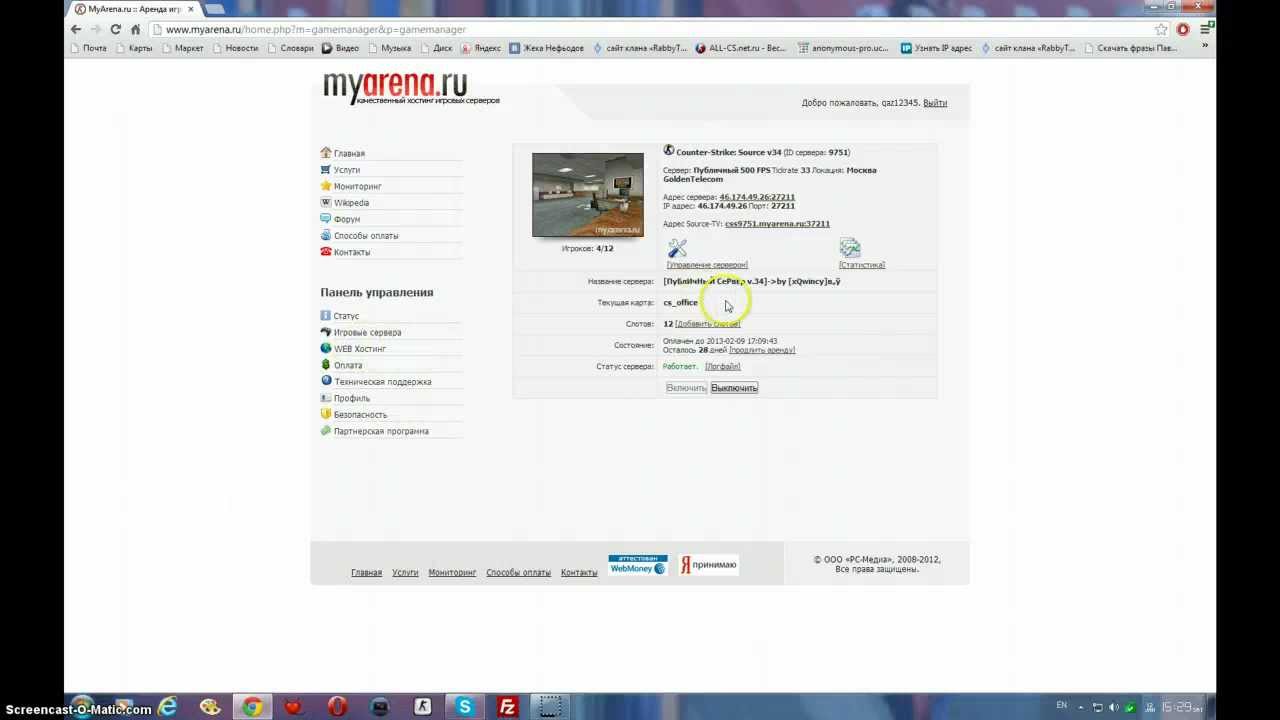Switch to Skype in the taskbar
Screen dimensions: 1280x720
pyautogui.click(x=464, y=707)
